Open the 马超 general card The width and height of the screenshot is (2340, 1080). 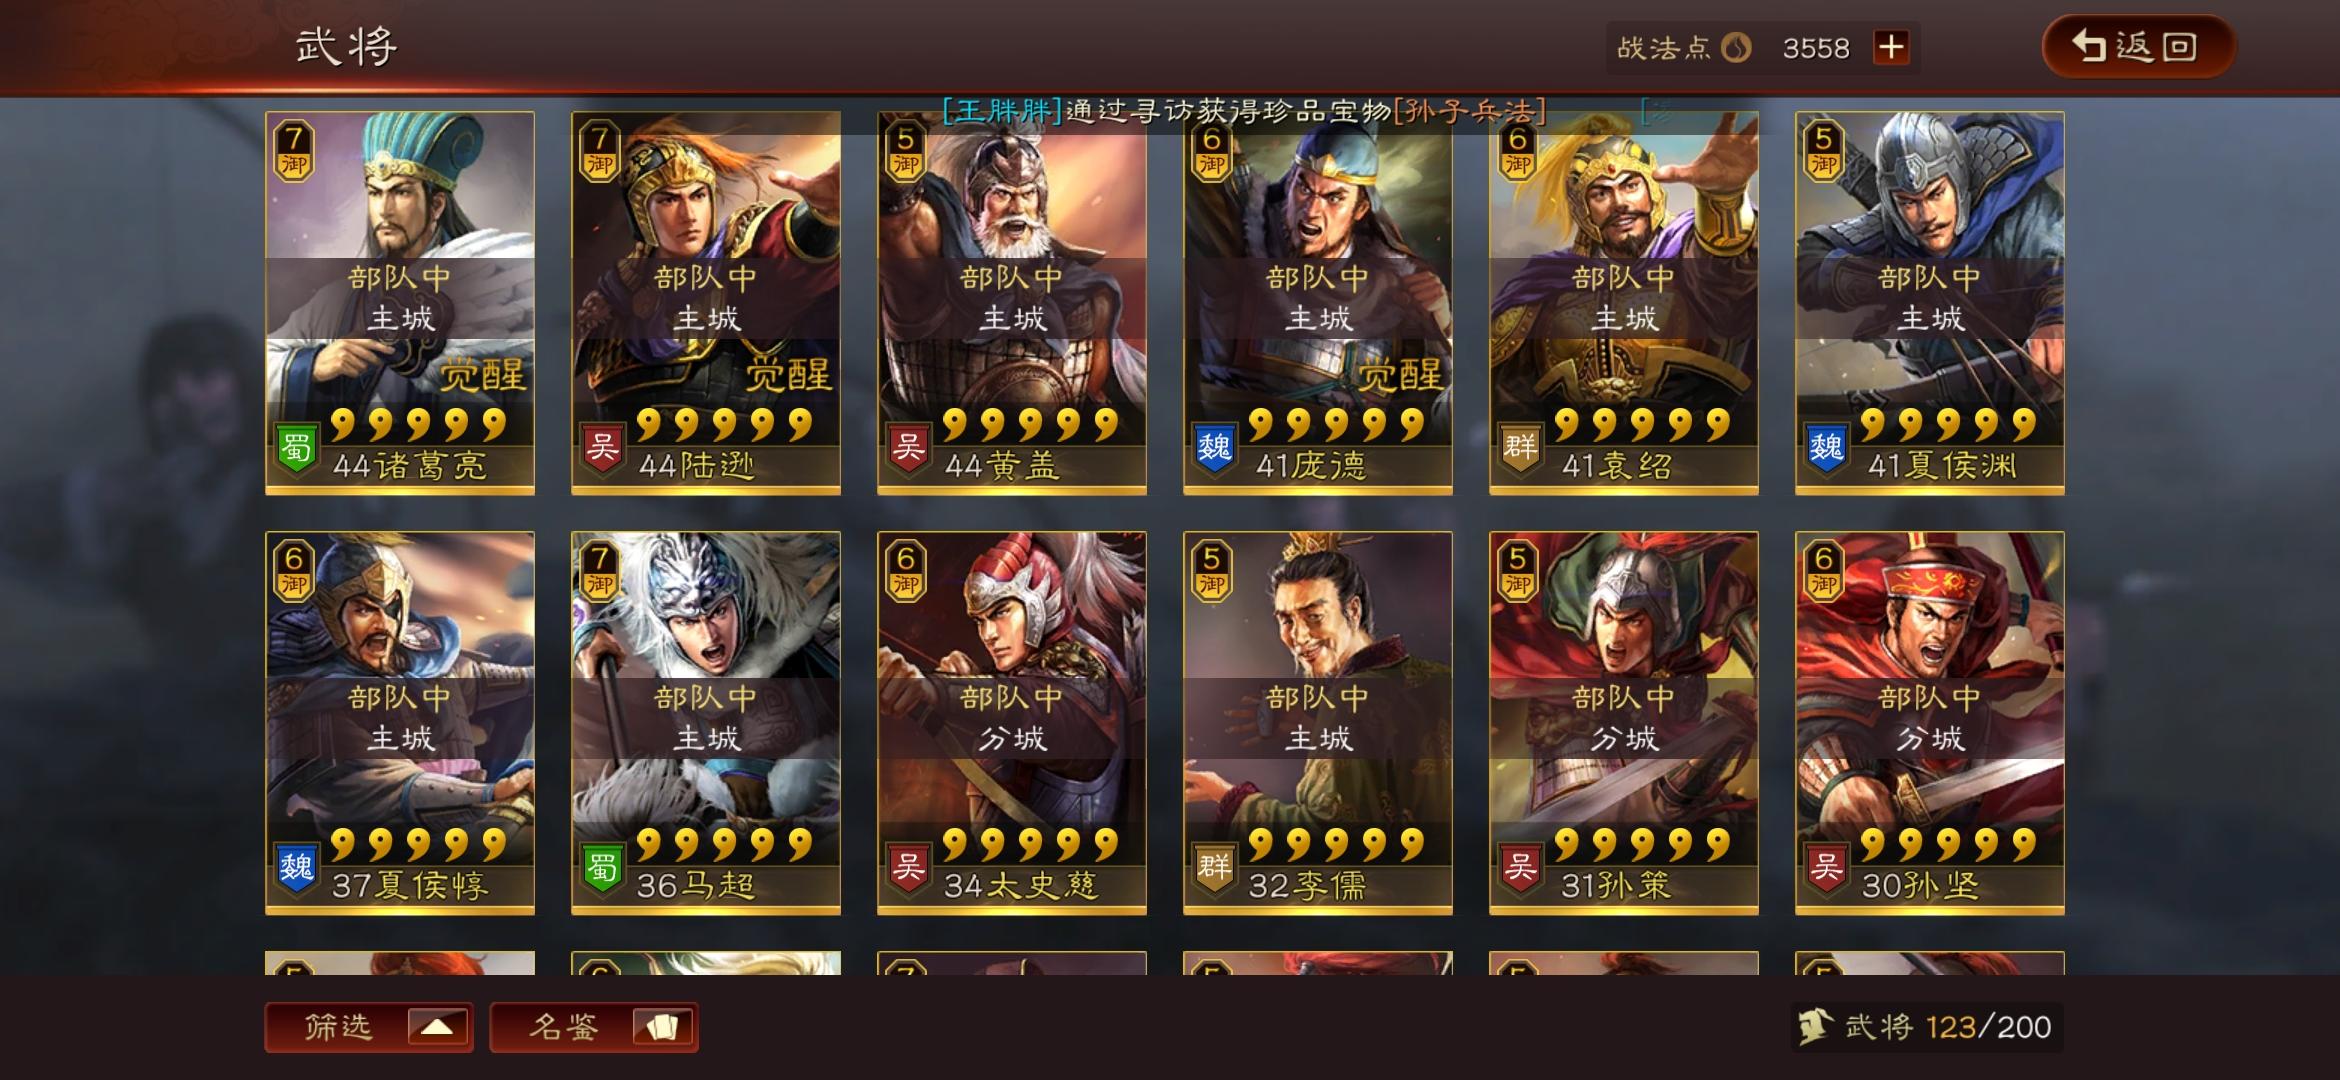[x=706, y=723]
